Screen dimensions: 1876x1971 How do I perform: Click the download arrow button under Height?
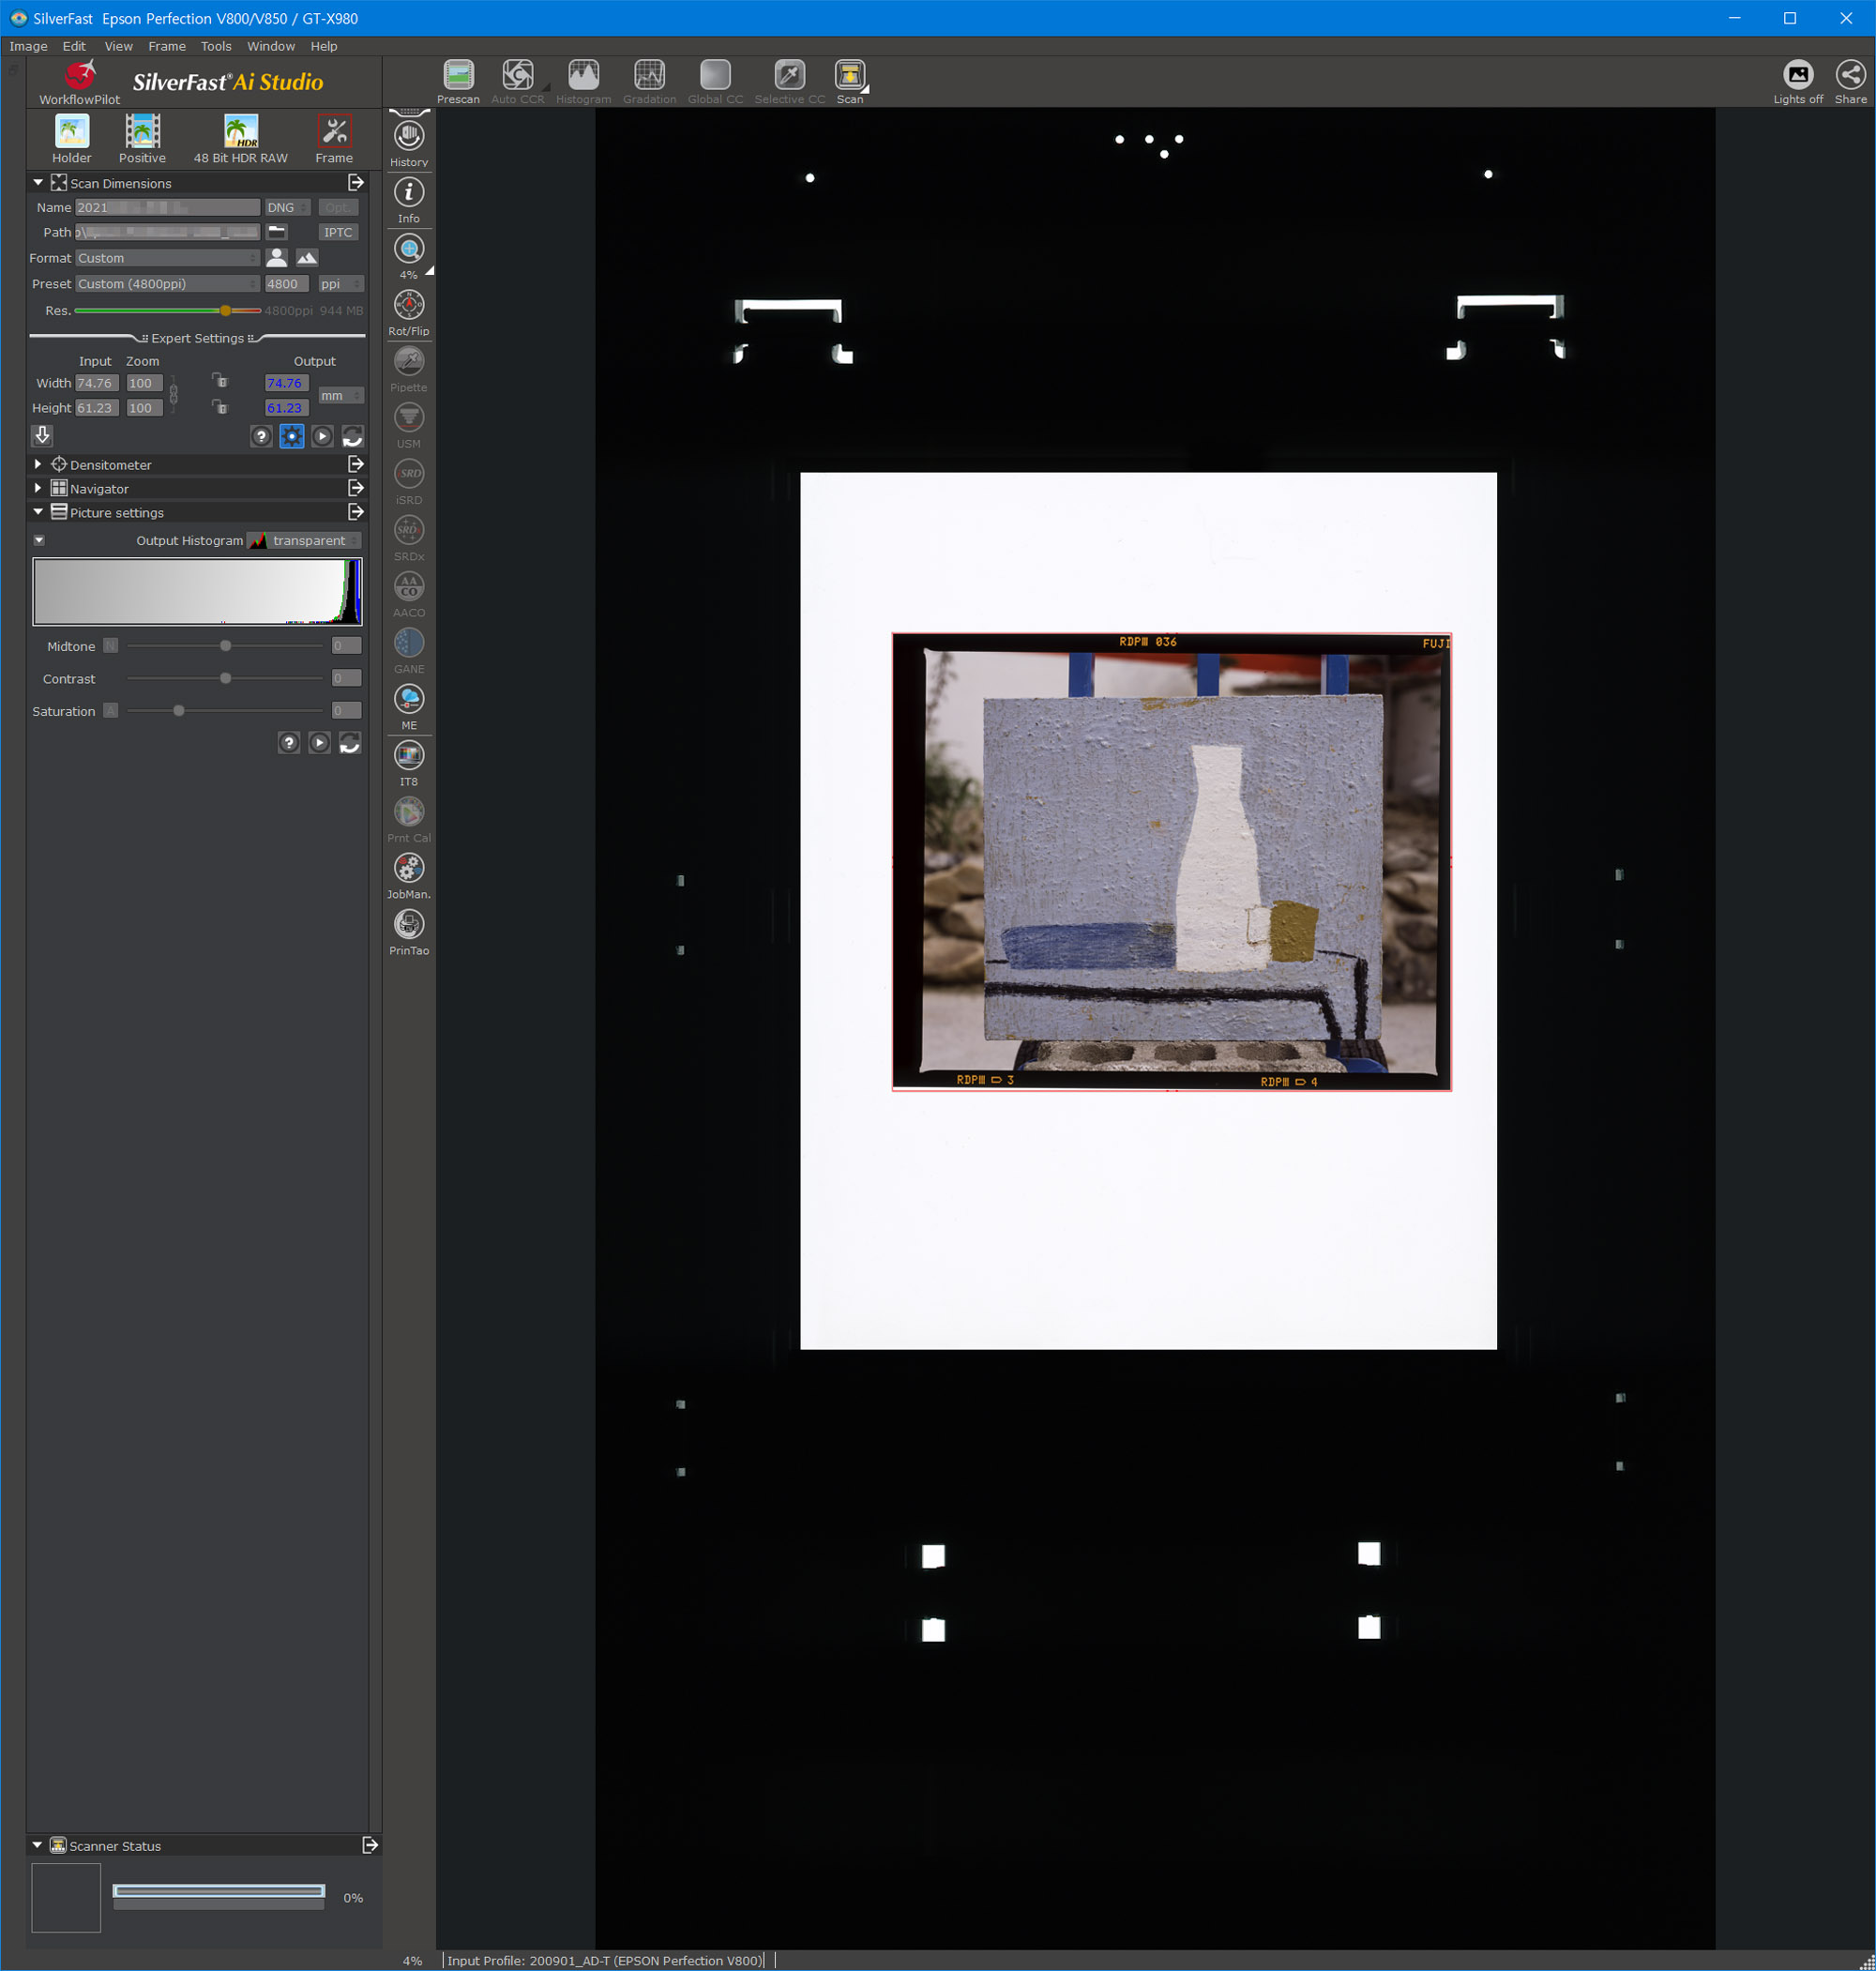(x=42, y=435)
